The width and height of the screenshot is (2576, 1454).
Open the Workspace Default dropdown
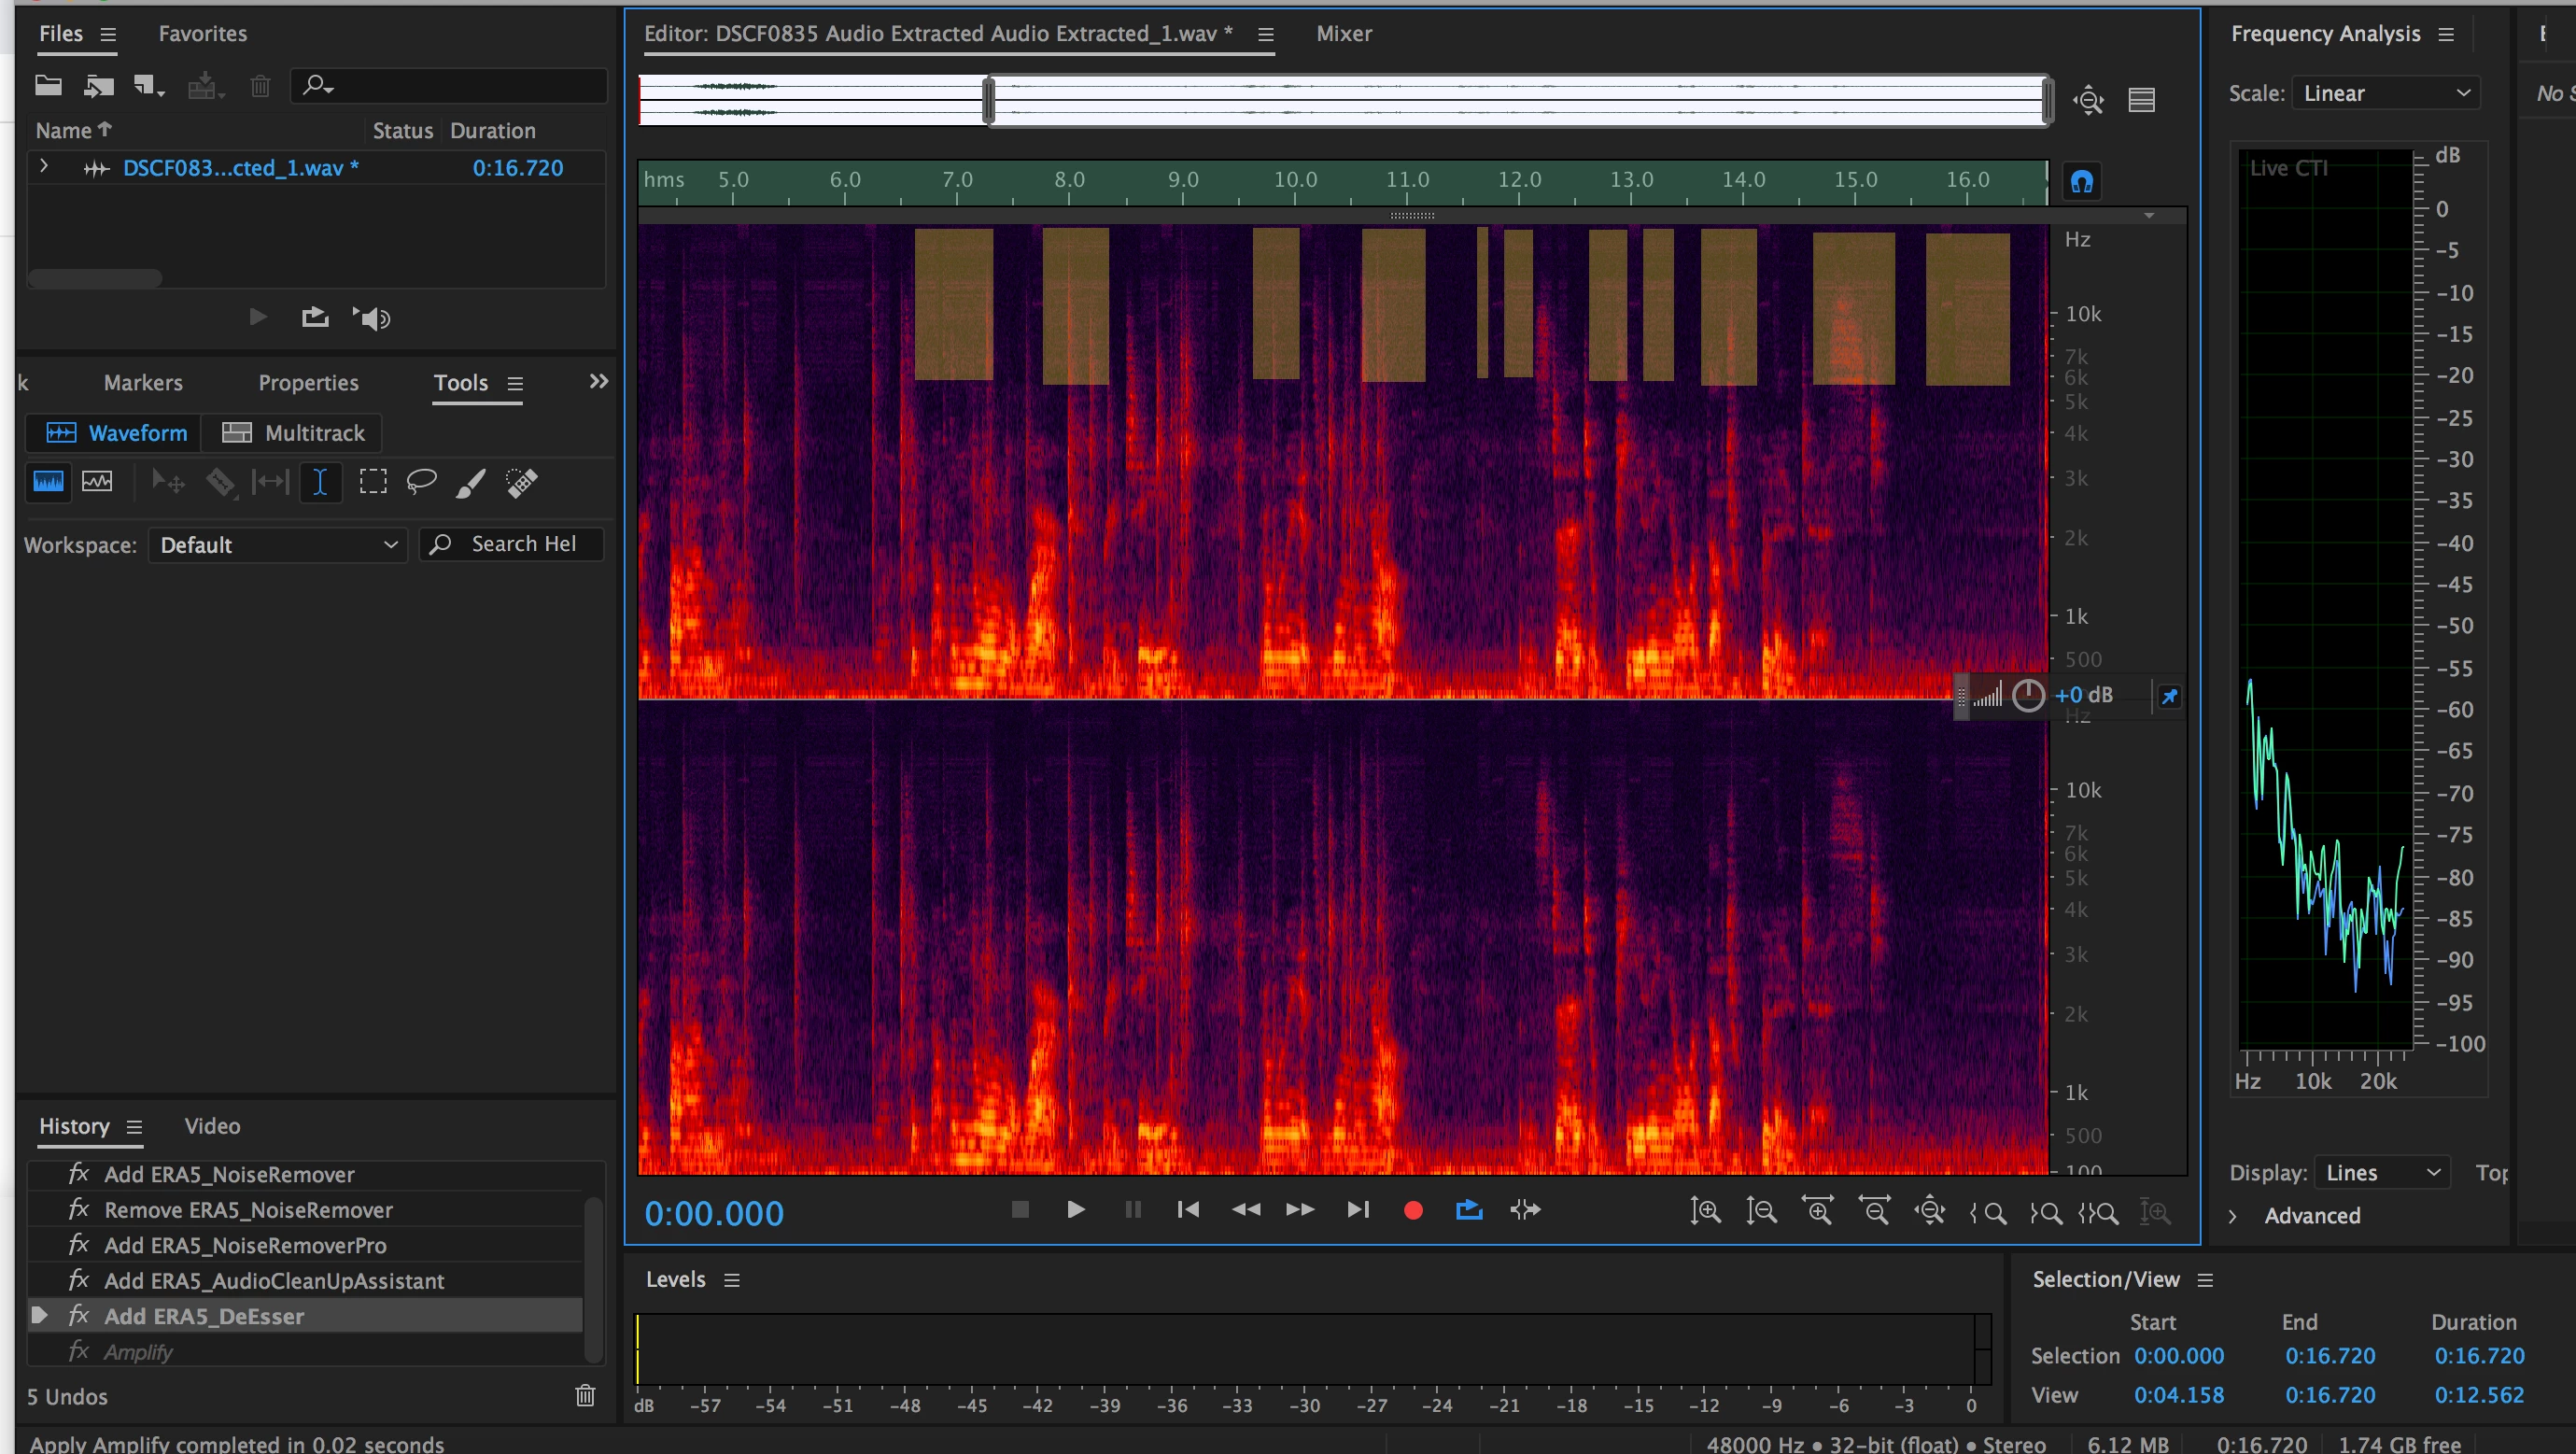click(x=277, y=545)
